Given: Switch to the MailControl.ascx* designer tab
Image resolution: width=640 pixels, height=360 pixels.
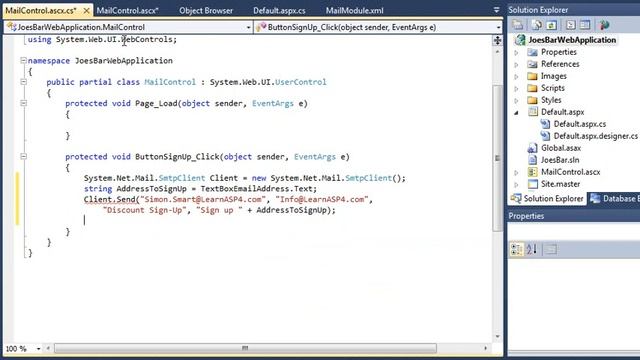Looking at the screenshot, I should [x=128, y=11].
